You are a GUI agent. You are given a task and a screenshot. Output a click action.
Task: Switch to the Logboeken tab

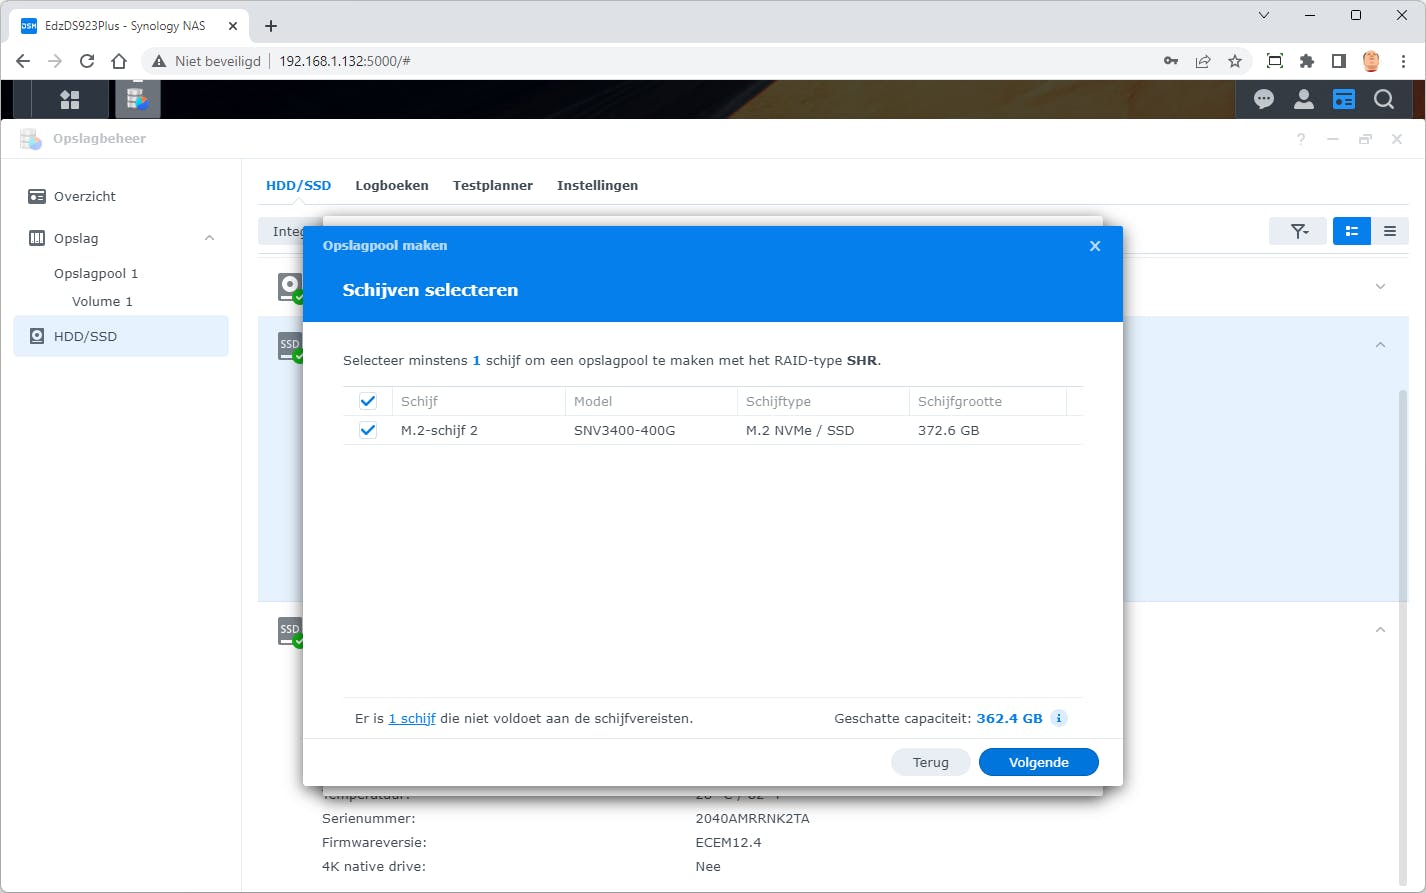pos(391,185)
